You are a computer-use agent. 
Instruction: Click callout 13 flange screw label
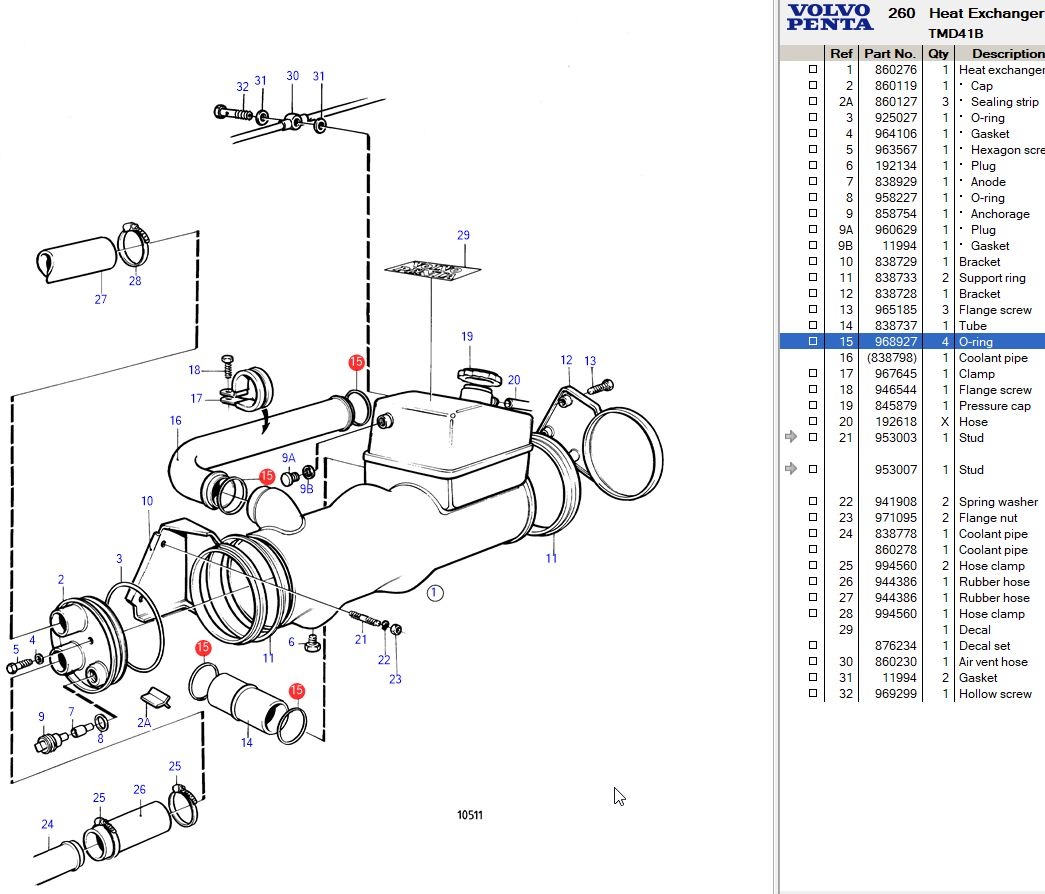[x=590, y=361]
